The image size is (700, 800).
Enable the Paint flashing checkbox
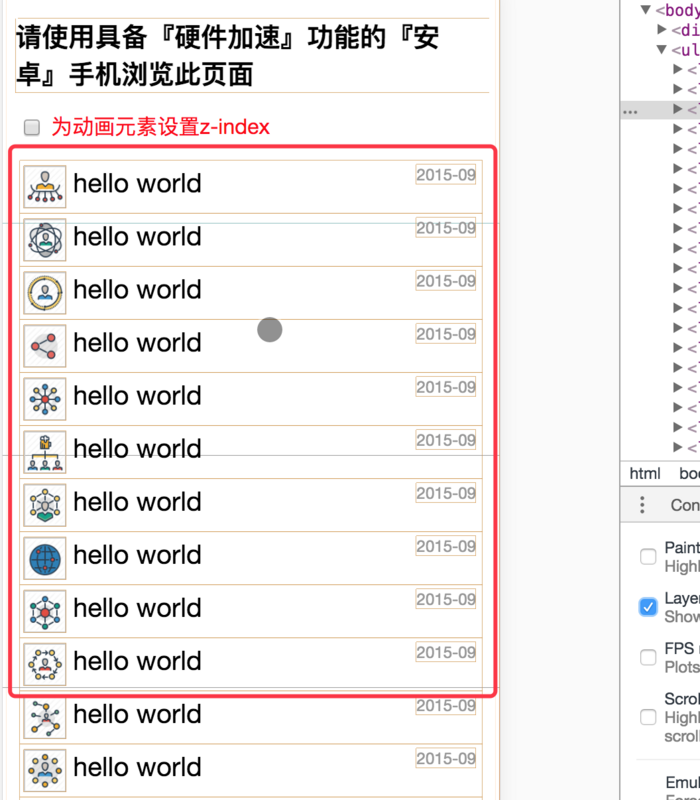(648, 556)
